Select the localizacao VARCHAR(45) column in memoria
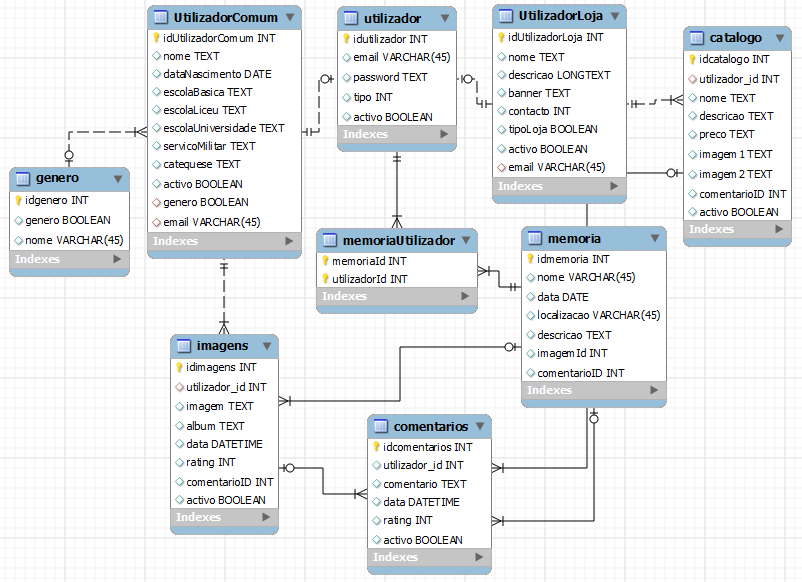The width and height of the screenshot is (802, 582). [598, 315]
